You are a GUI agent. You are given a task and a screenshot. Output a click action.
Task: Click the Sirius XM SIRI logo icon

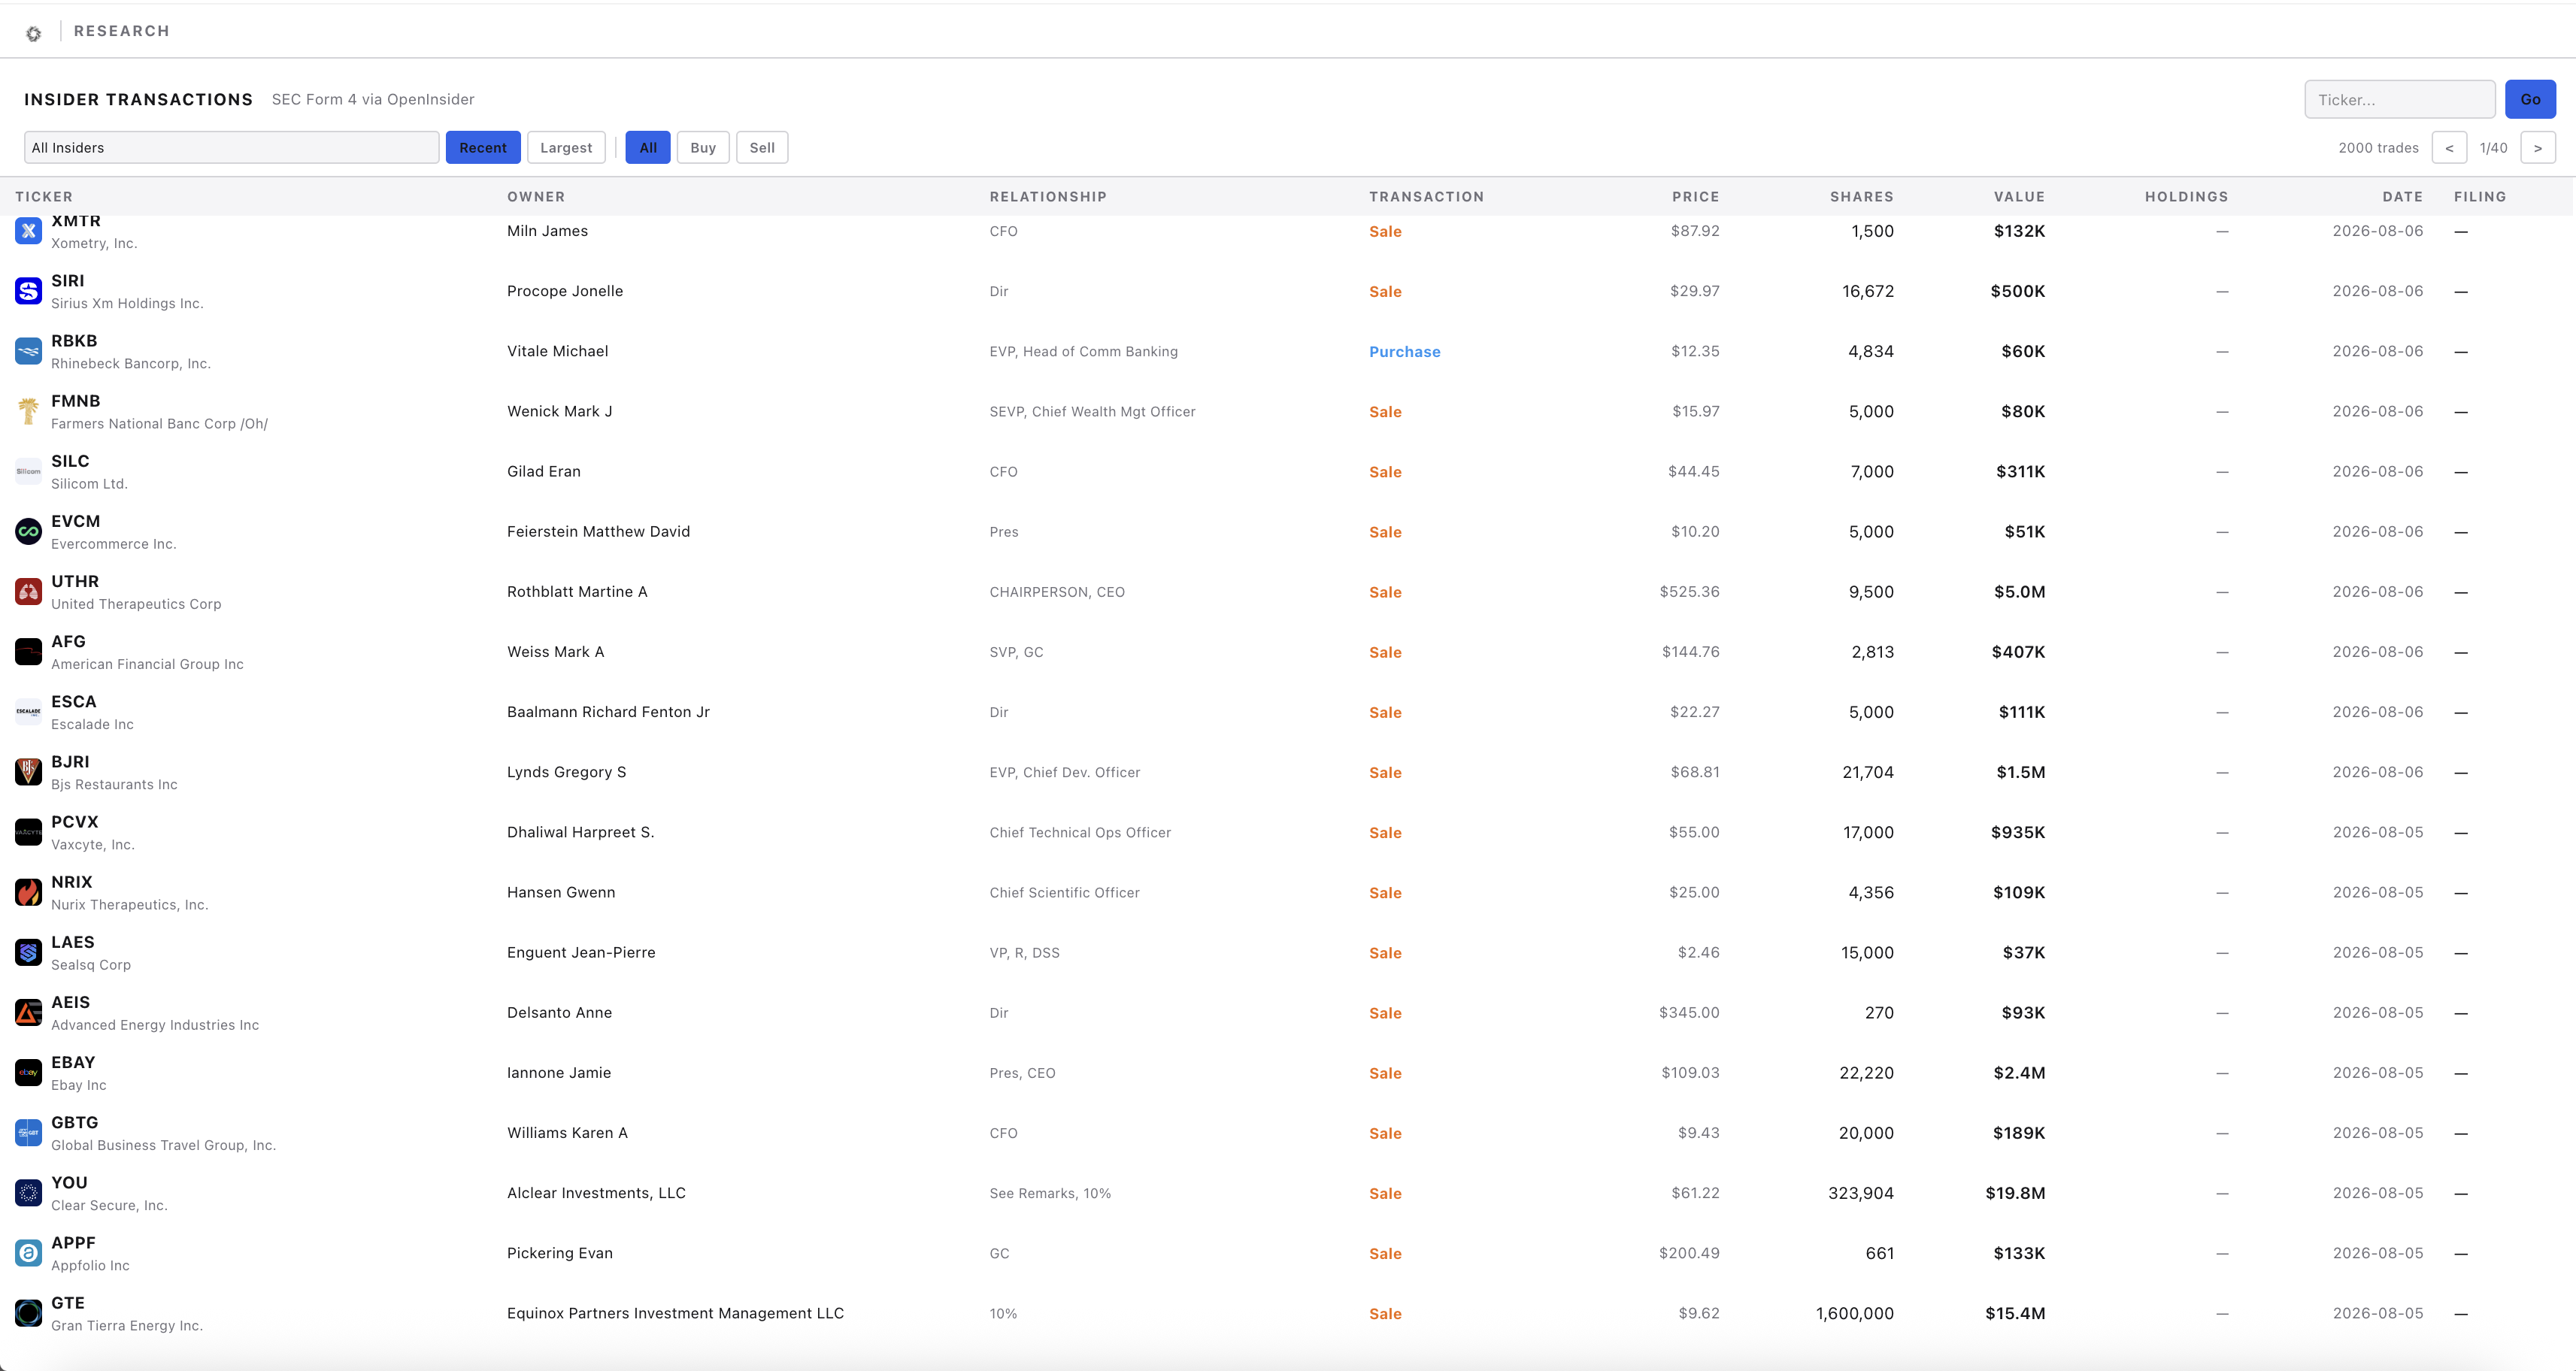pos(28,291)
